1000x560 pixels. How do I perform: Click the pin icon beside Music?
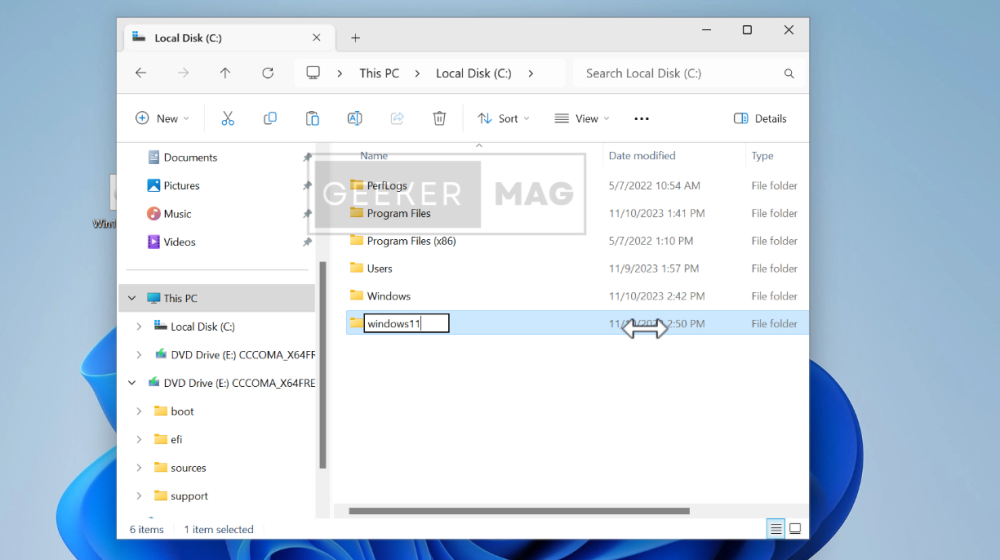[307, 214]
